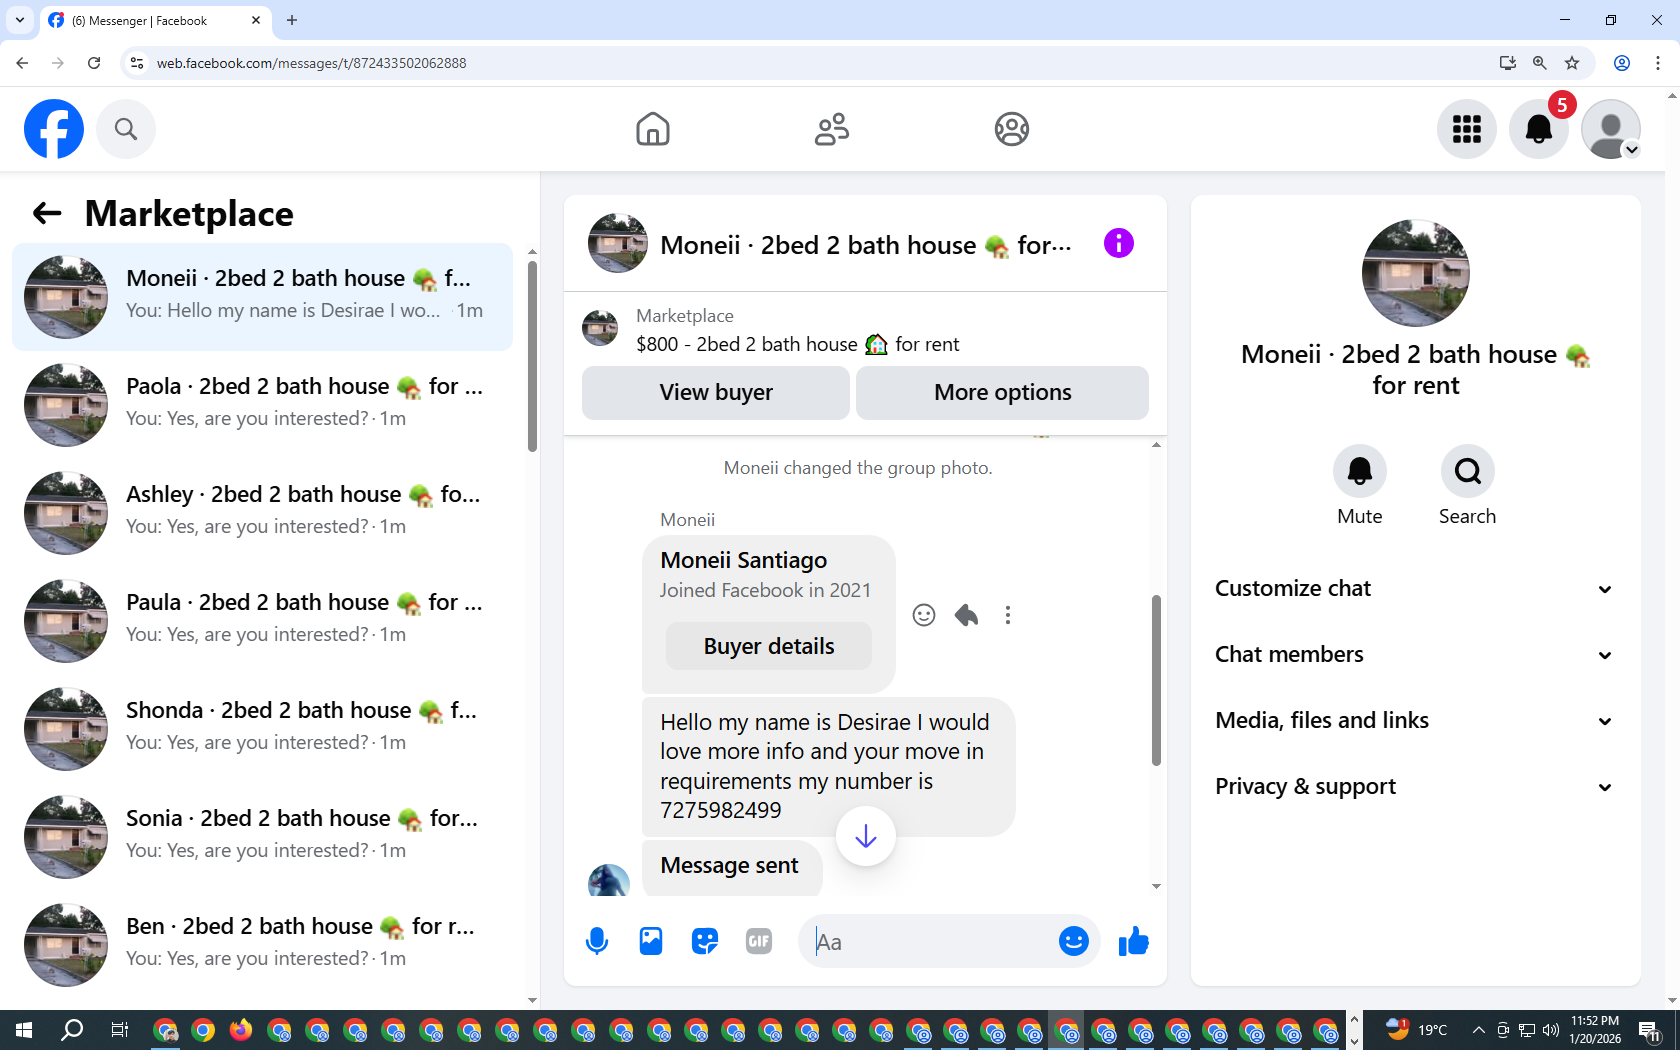Open Moneii conversation in chat list

[x=262, y=297]
